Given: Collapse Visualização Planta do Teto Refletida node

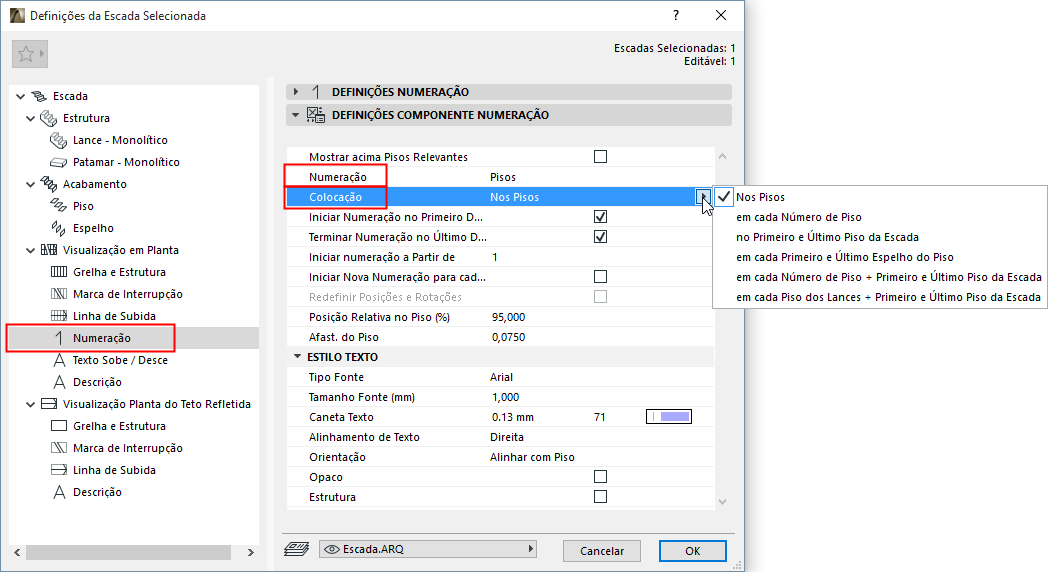Looking at the screenshot, I should pos(31,404).
